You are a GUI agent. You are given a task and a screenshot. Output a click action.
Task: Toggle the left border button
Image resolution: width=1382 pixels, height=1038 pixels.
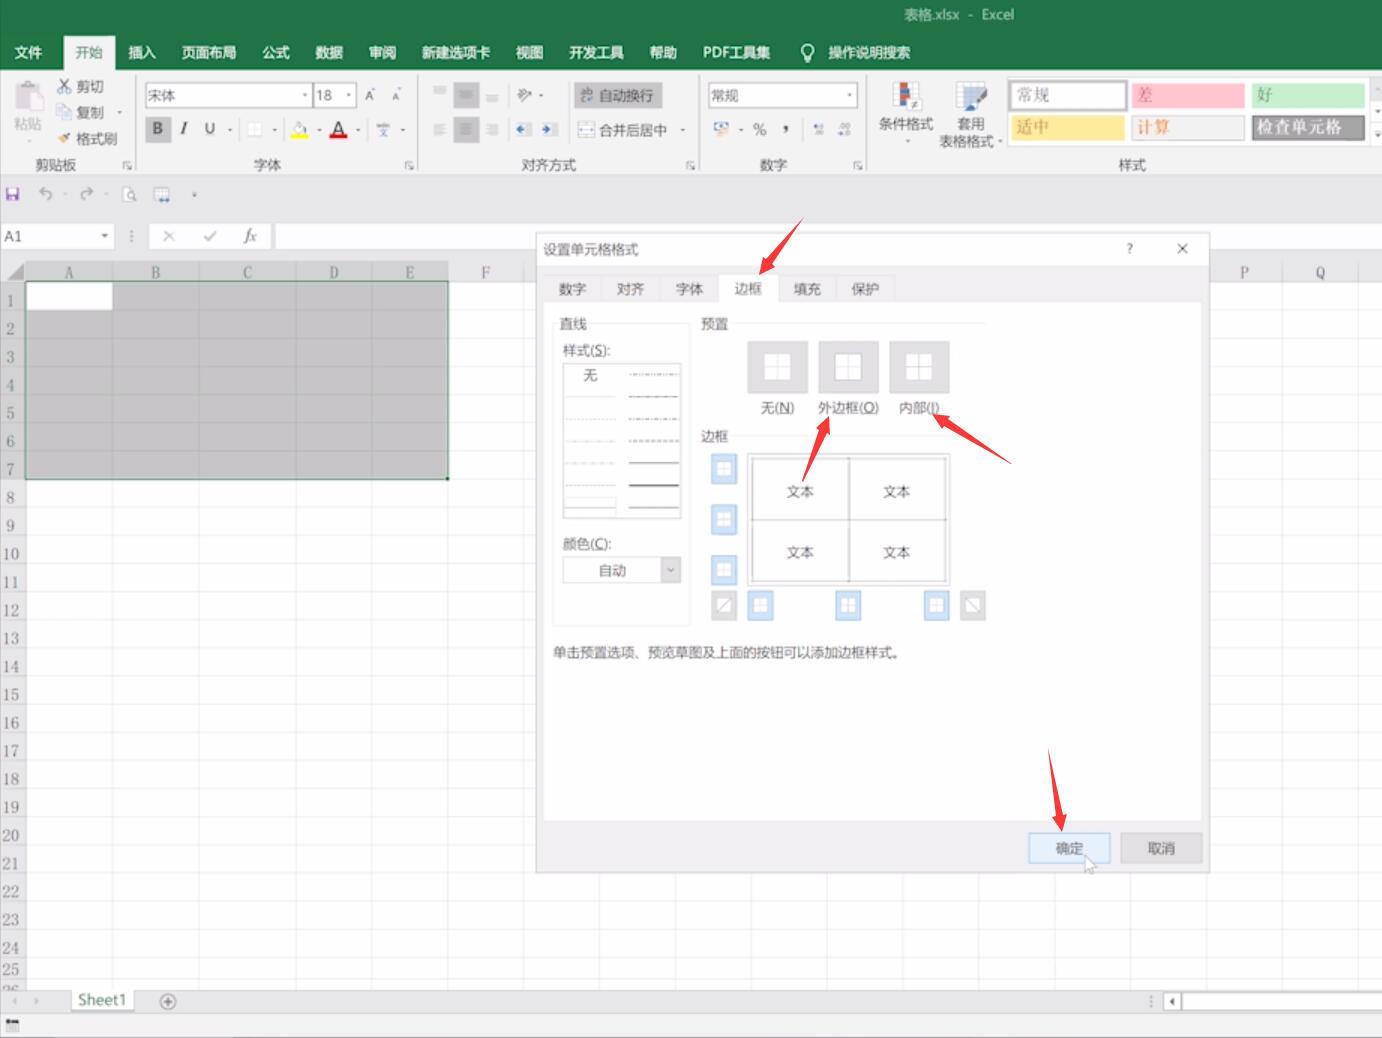click(x=760, y=605)
